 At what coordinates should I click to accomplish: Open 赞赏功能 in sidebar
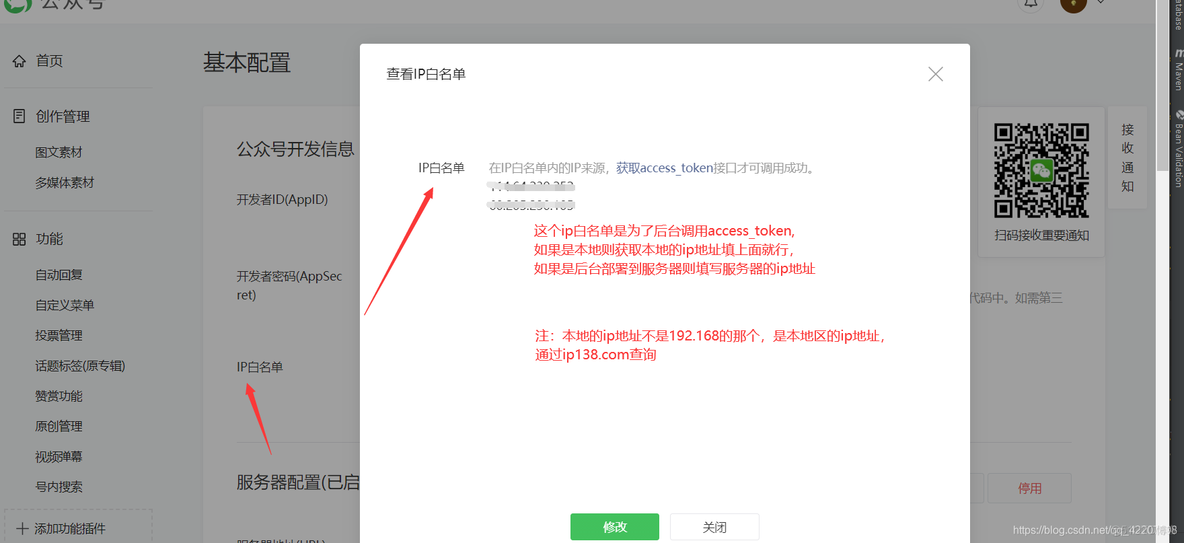click(58, 396)
